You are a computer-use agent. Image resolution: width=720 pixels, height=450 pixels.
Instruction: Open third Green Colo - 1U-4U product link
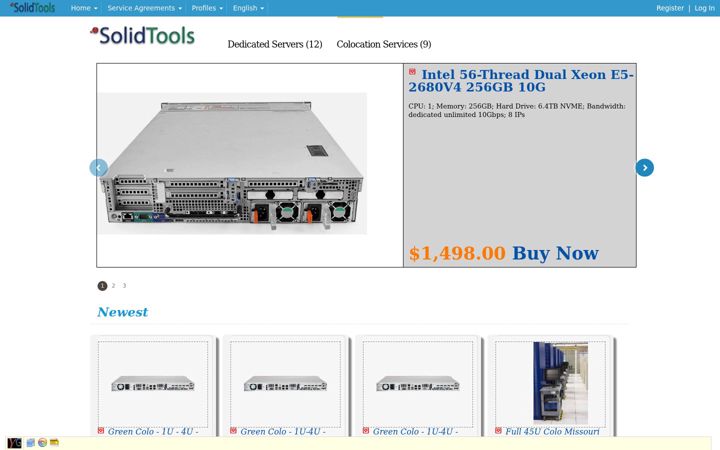tap(415, 431)
